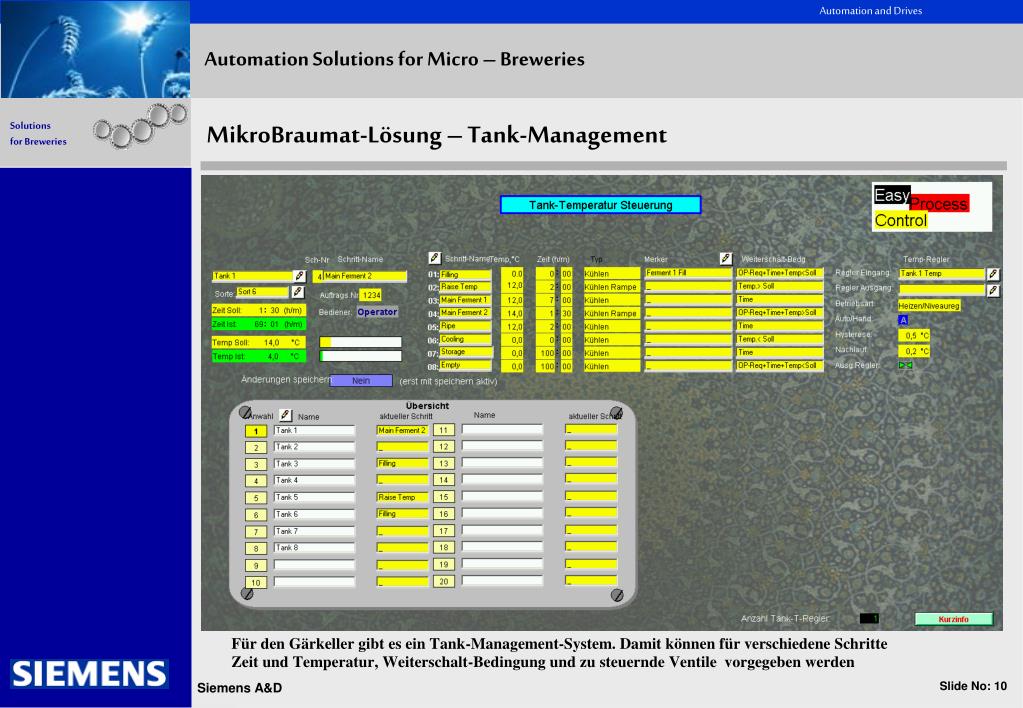Image resolution: width=1023 pixels, height=708 pixels.
Task: Click the Easy Process Control logo
Action: [x=932, y=208]
